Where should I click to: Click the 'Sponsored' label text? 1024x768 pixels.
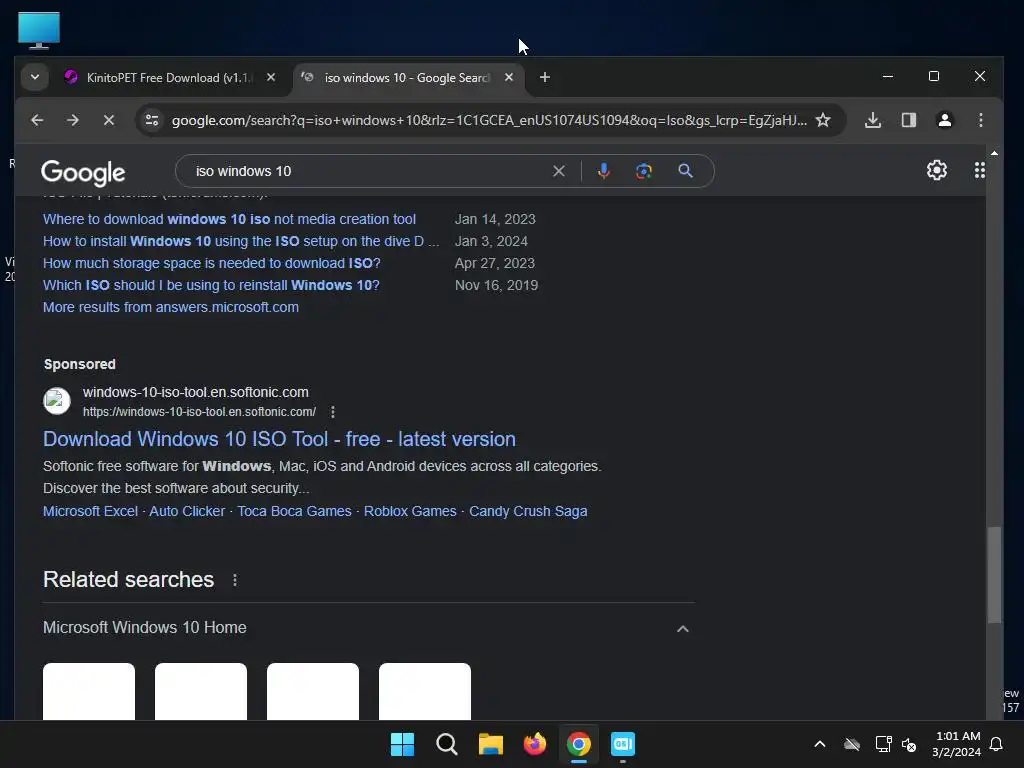click(80, 364)
